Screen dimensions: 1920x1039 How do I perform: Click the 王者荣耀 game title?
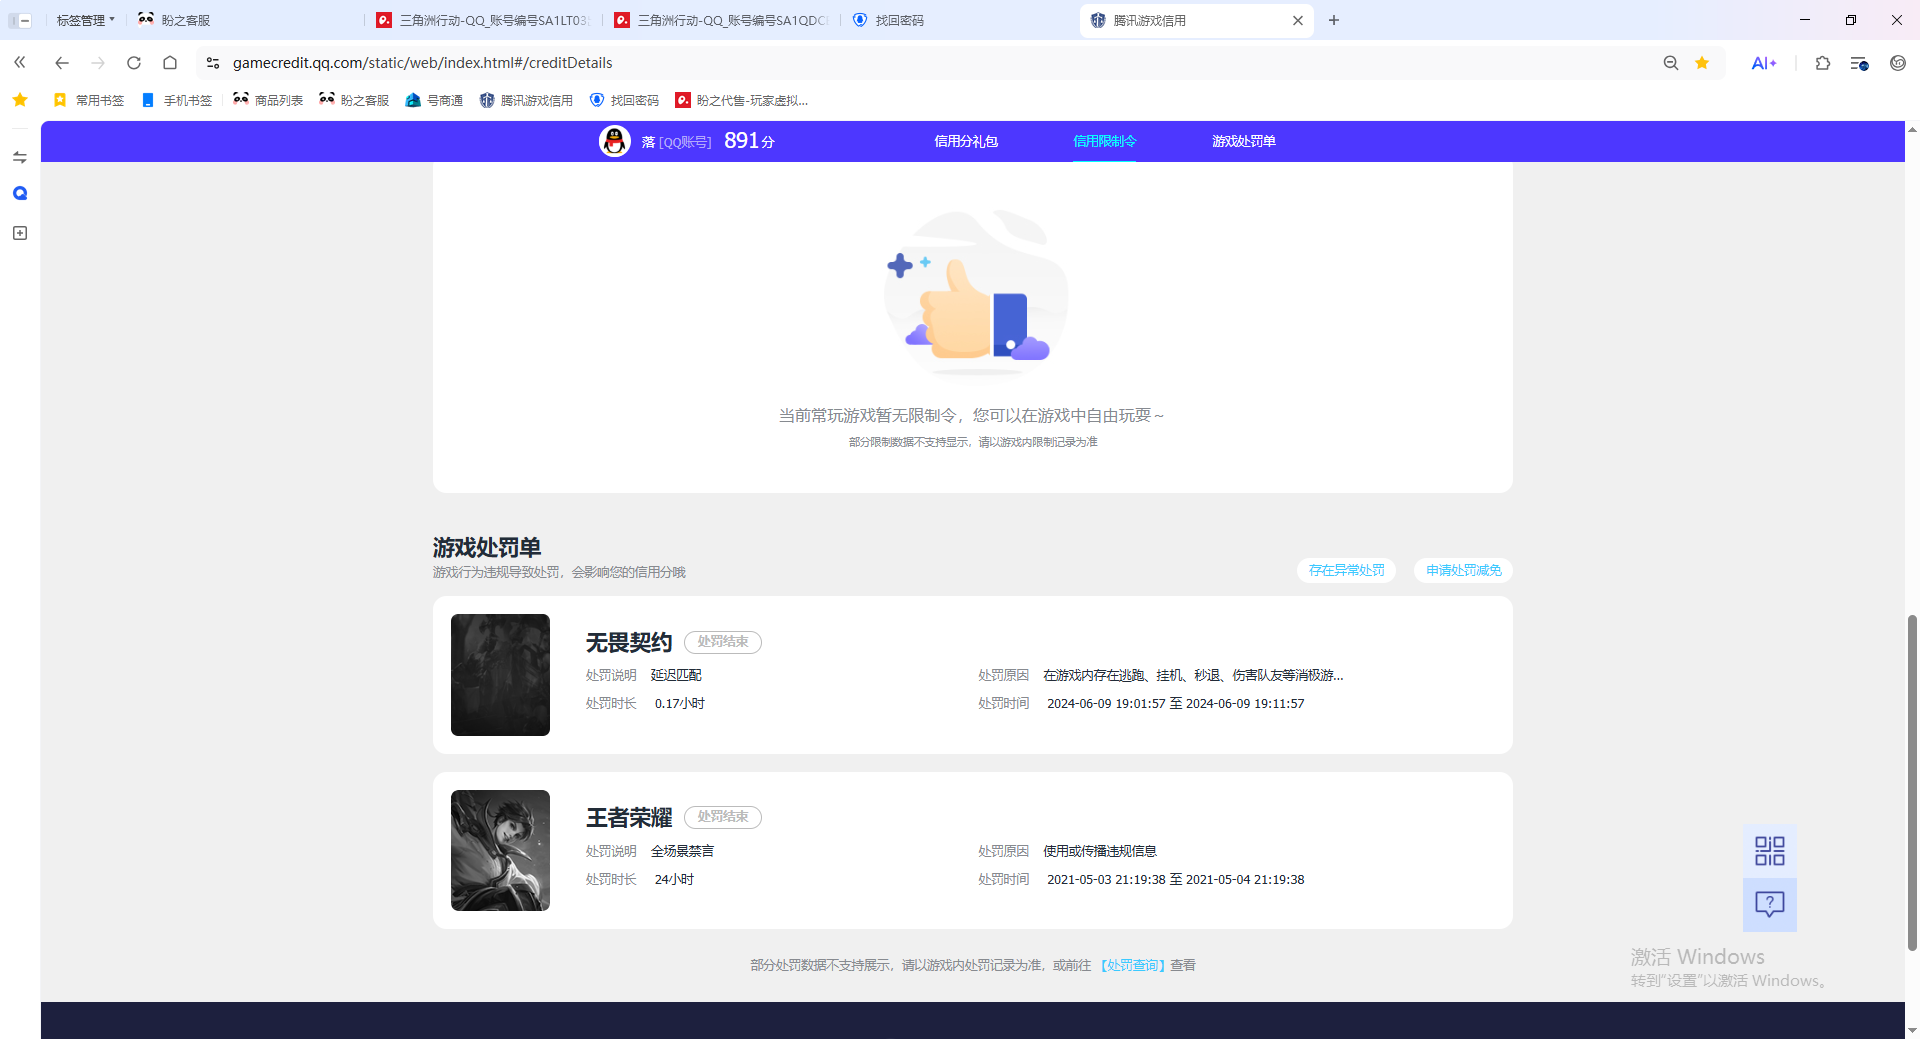pos(629,818)
